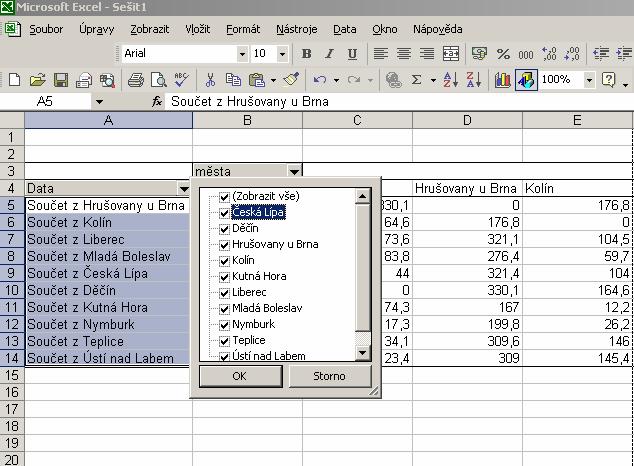Decrease decimal places
The height and width of the screenshot is (466, 634).
(572, 54)
